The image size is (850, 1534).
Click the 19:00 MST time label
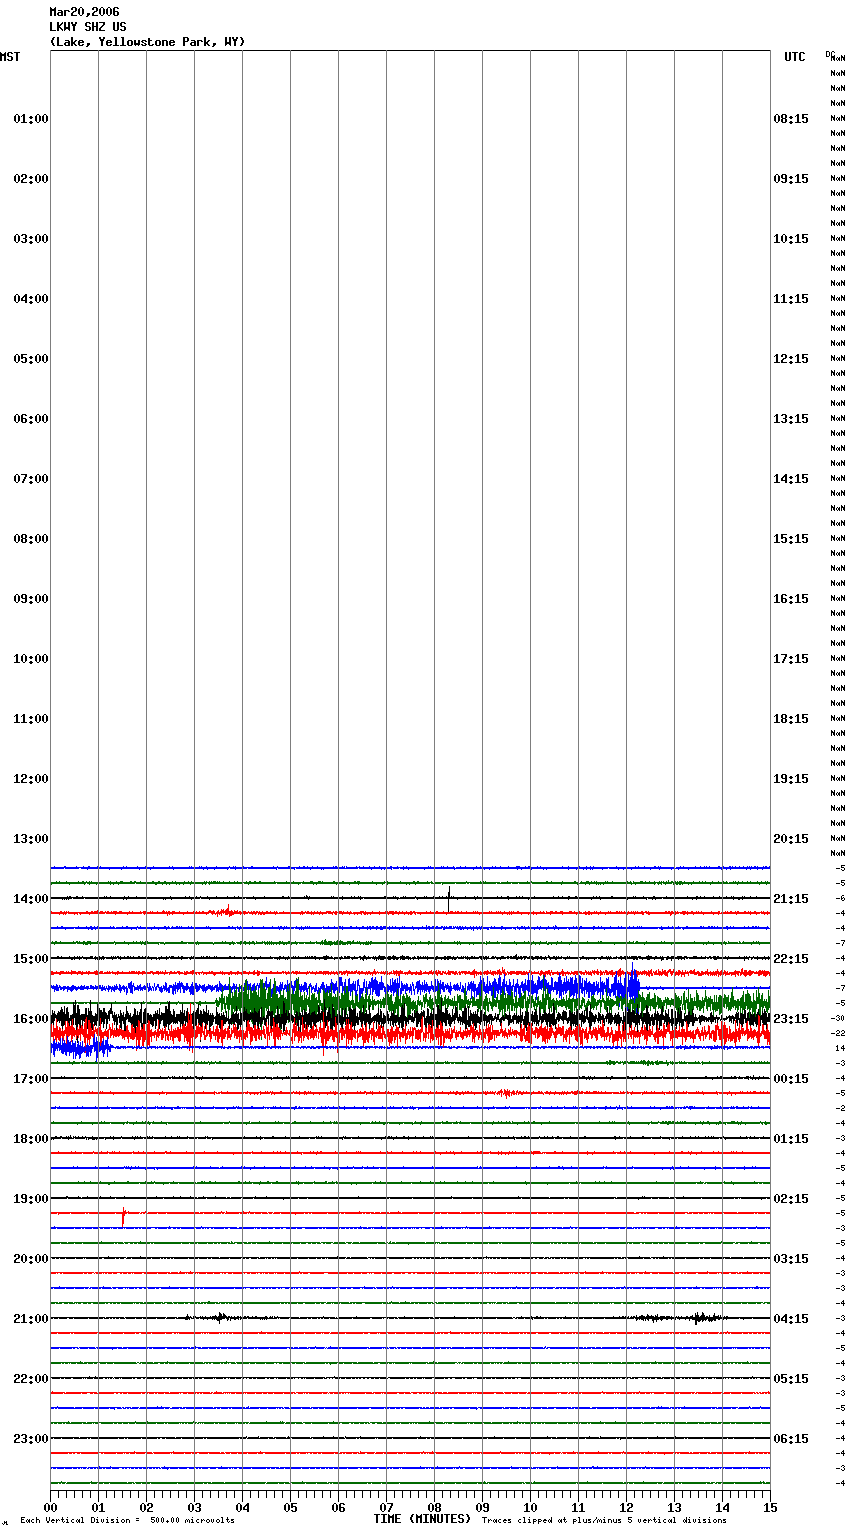click(31, 1199)
